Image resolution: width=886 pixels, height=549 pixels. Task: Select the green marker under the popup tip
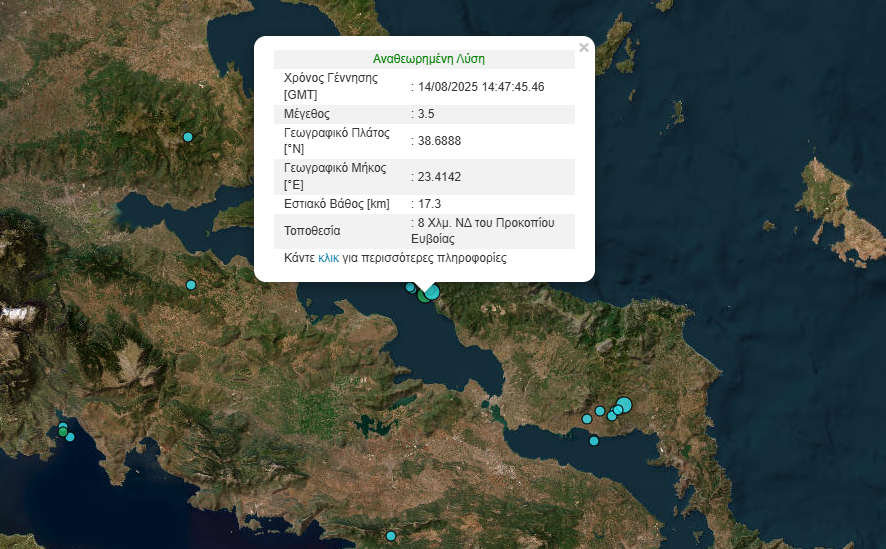pyautogui.click(x=423, y=296)
